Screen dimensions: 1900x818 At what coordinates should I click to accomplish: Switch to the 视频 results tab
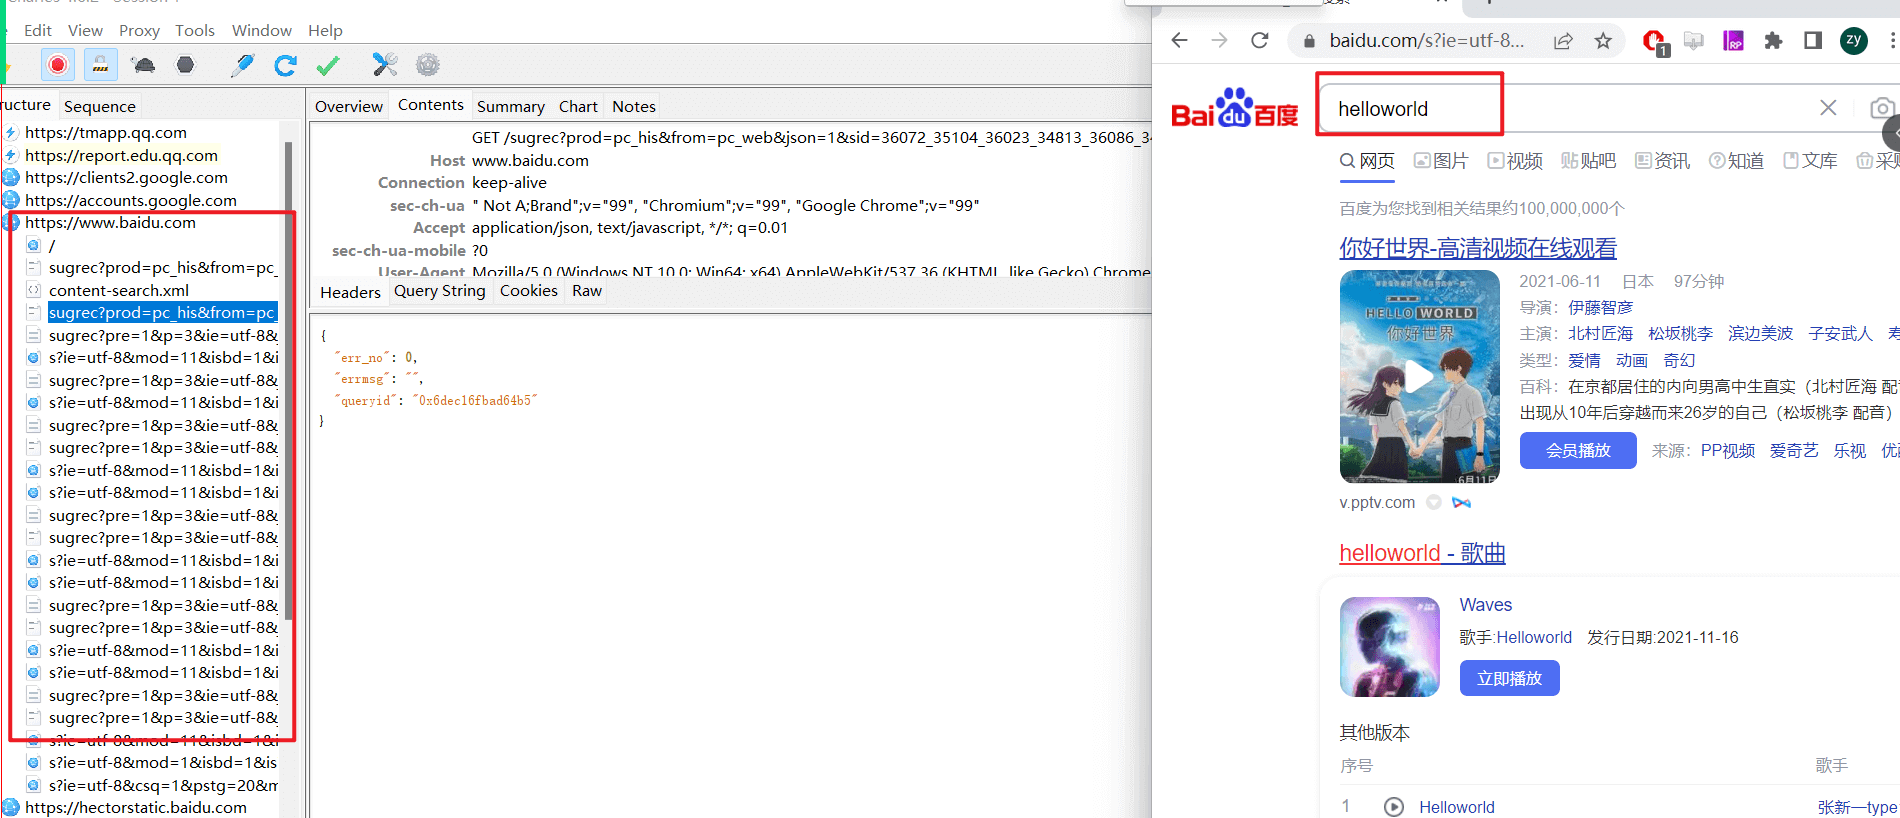(1515, 161)
